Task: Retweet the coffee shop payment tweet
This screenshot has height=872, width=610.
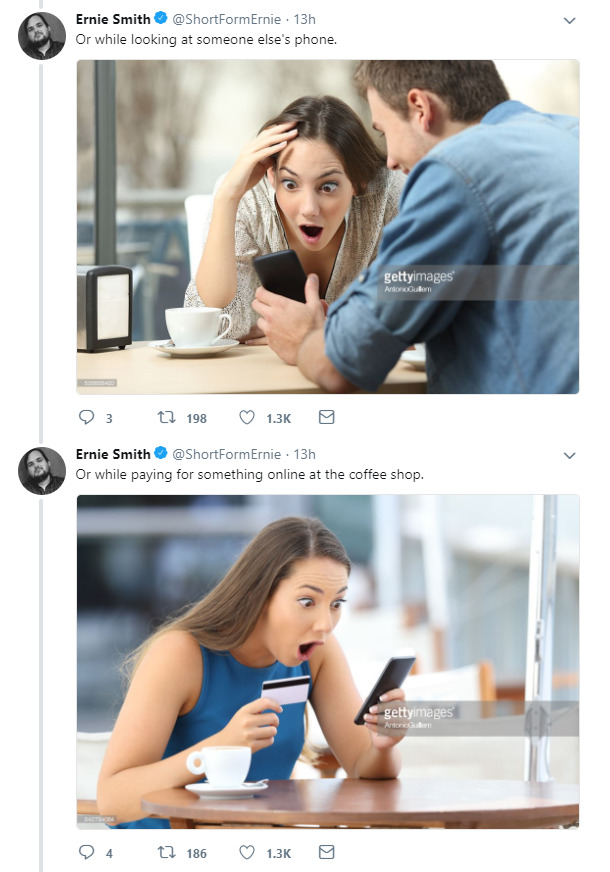Action: [166, 853]
